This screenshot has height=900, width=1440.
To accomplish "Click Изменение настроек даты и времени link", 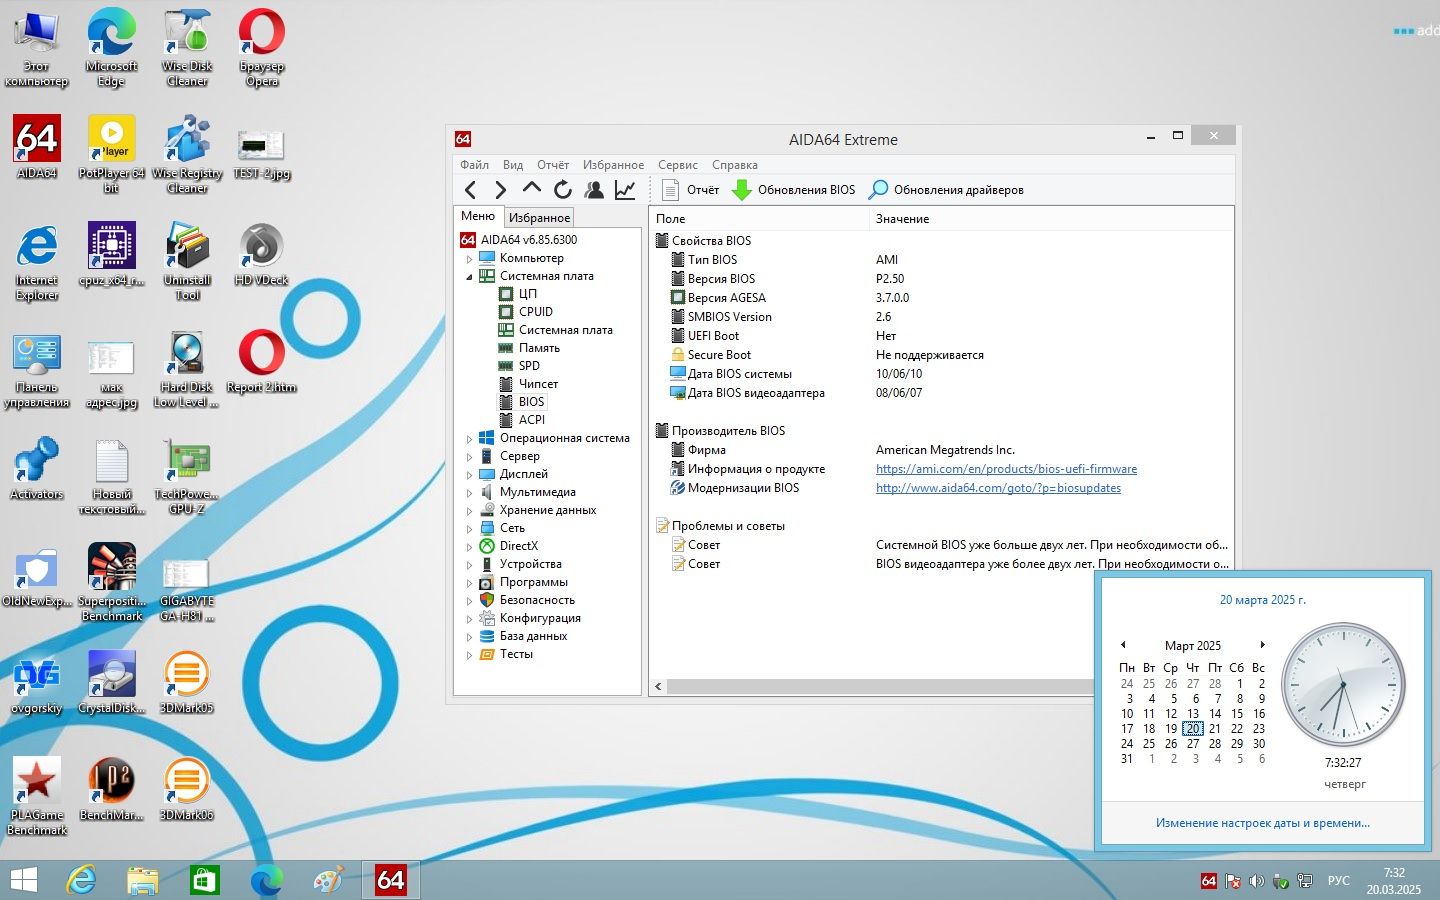I will [1263, 823].
